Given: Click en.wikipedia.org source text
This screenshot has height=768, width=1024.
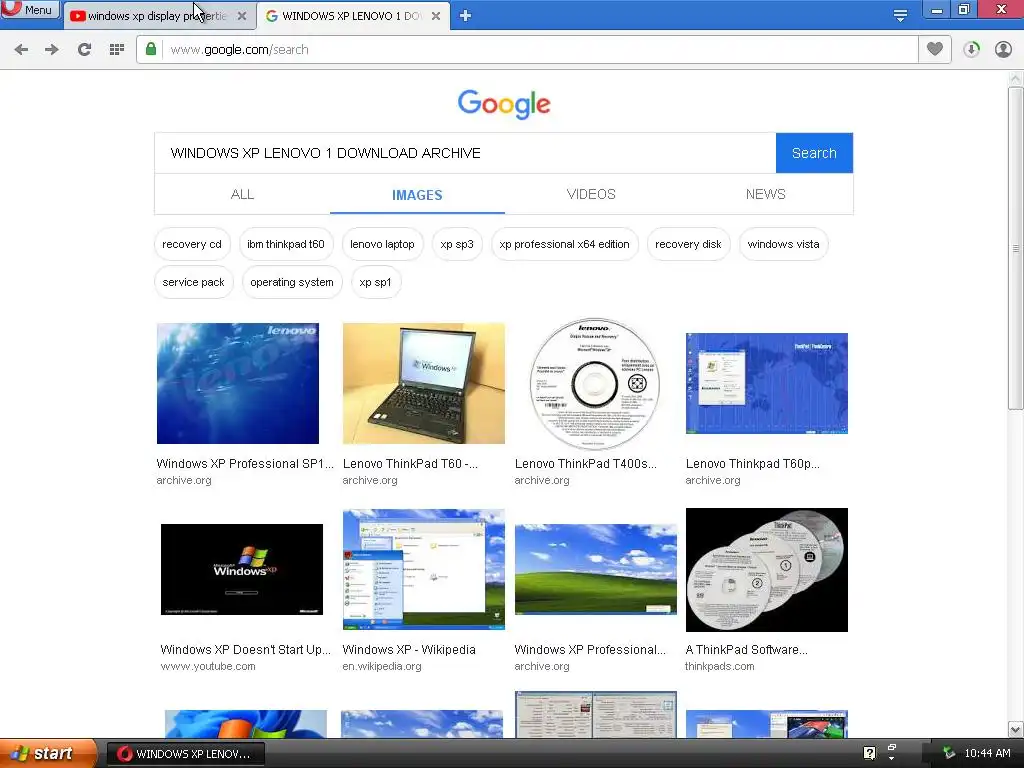Looking at the screenshot, I should [x=382, y=666].
